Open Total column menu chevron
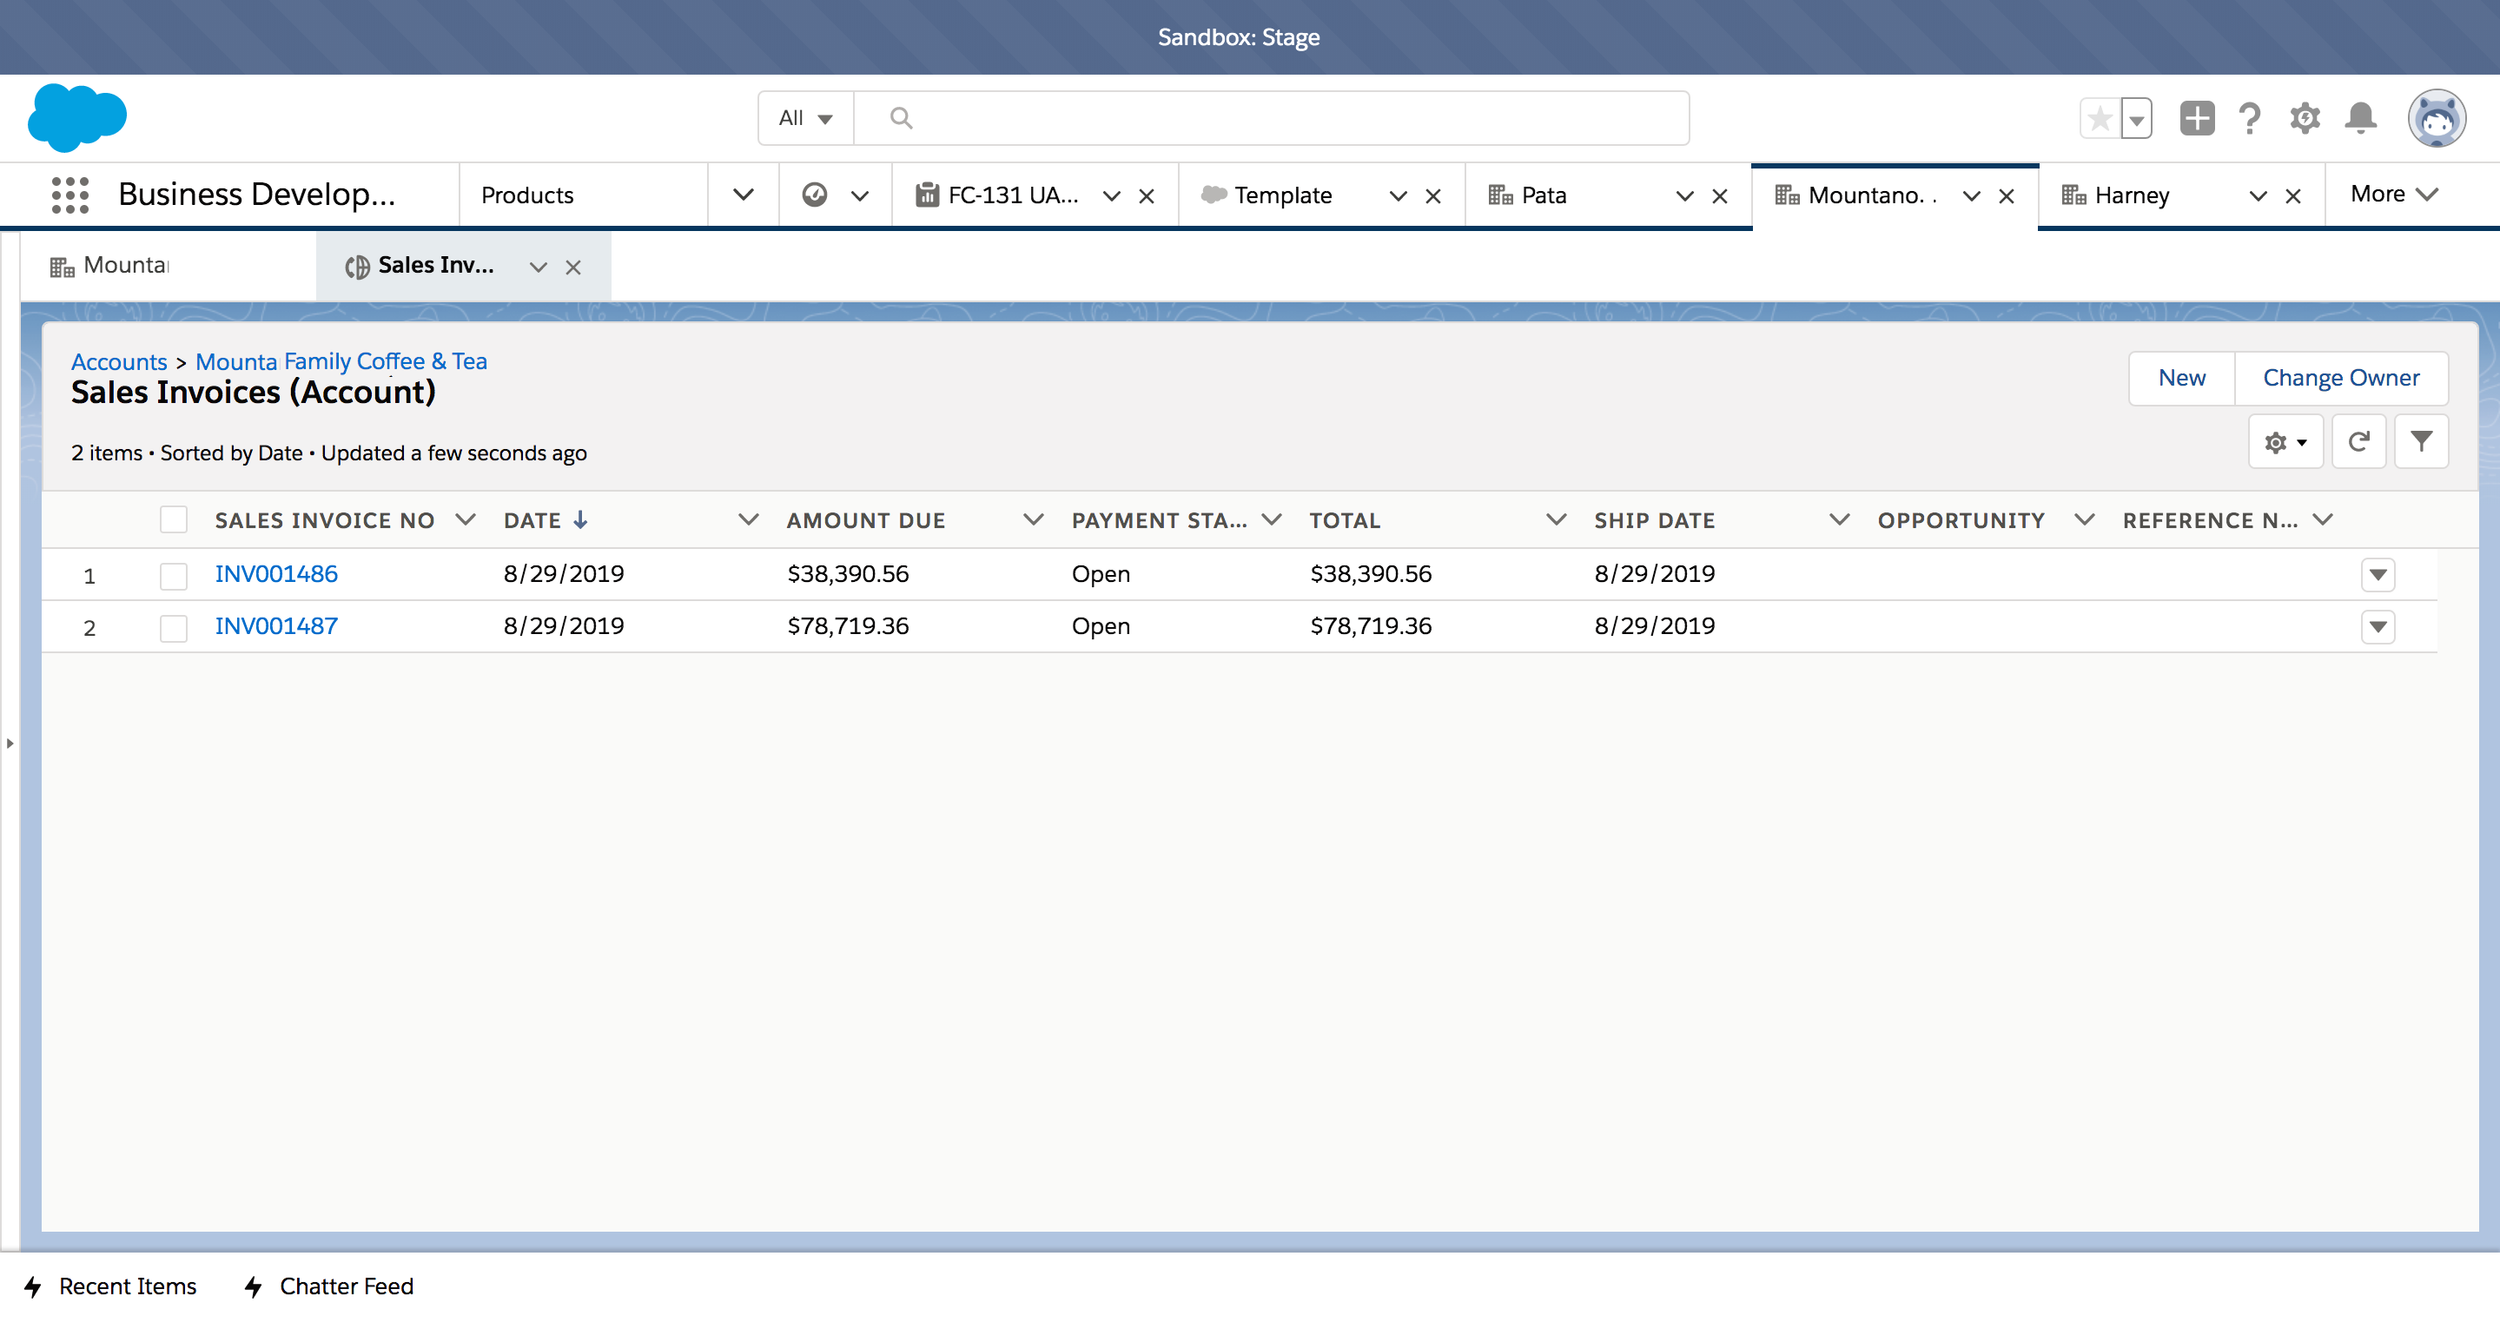This screenshot has width=2500, height=1322. 1556,520
